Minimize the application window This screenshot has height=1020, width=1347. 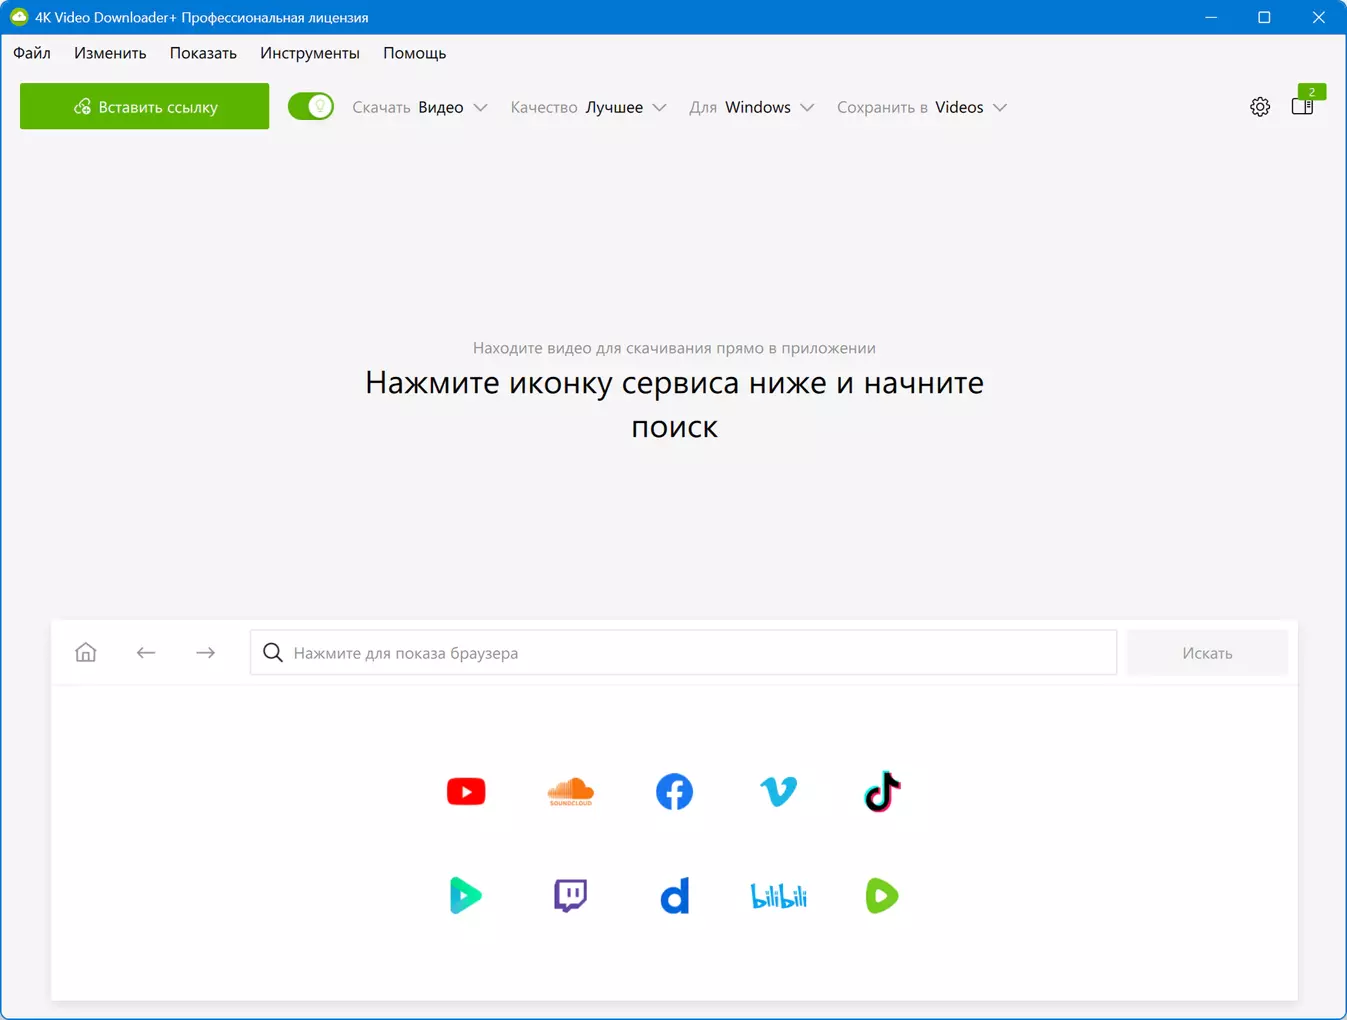pyautogui.click(x=1211, y=17)
